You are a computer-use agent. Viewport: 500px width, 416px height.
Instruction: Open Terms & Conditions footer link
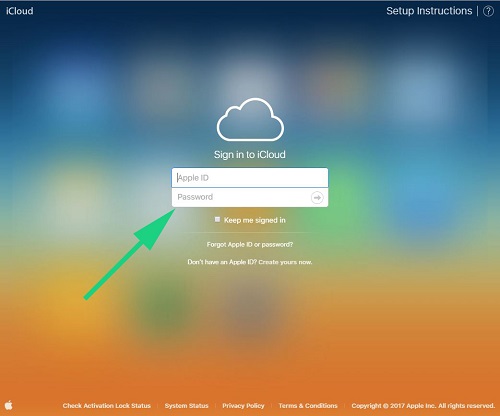click(x=308, y=406)
